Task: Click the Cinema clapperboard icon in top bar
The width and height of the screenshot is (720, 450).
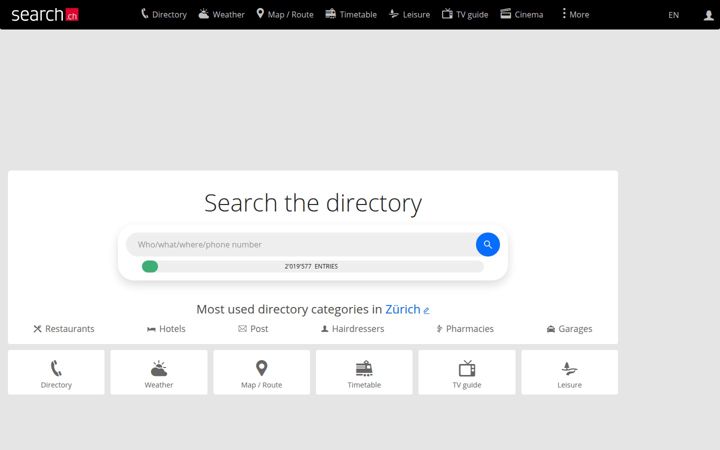Action: coord(506,14)
